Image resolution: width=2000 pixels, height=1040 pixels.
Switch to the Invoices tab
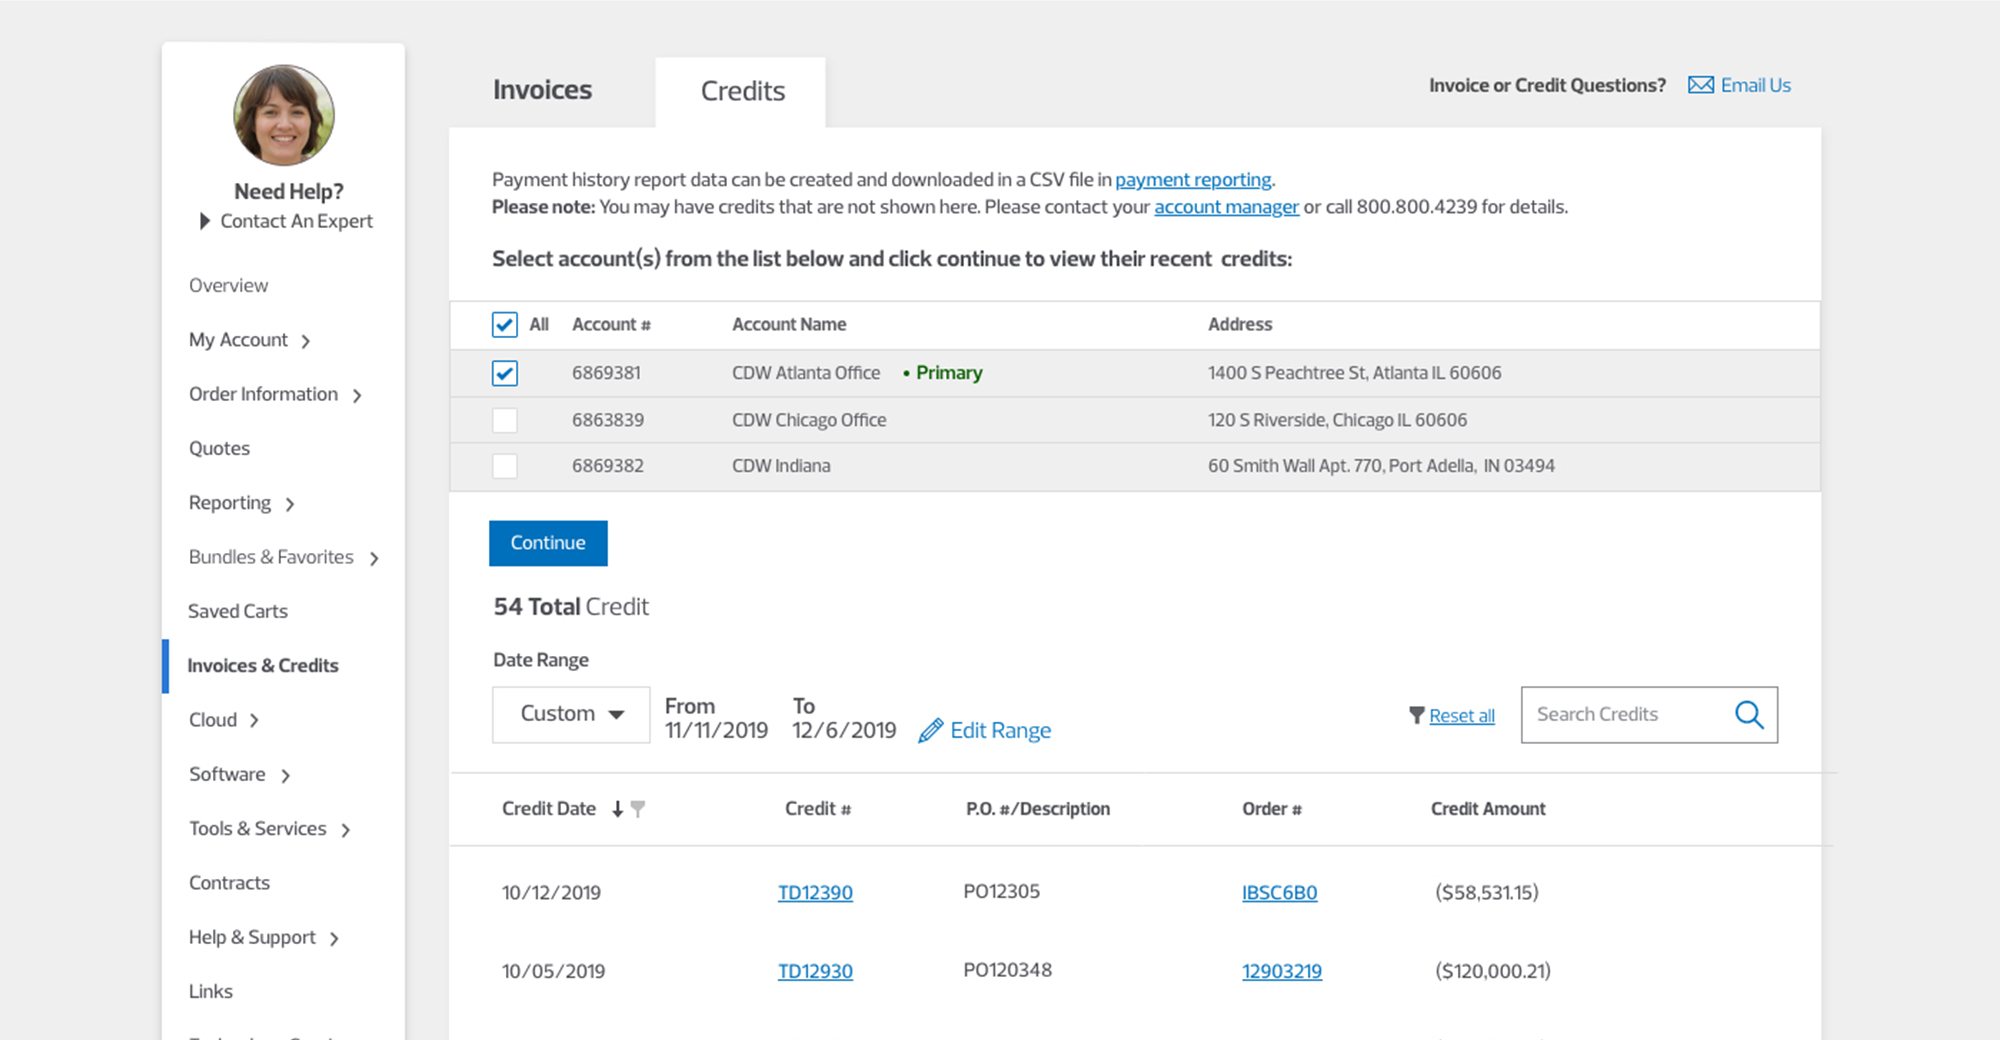(542, 90)
